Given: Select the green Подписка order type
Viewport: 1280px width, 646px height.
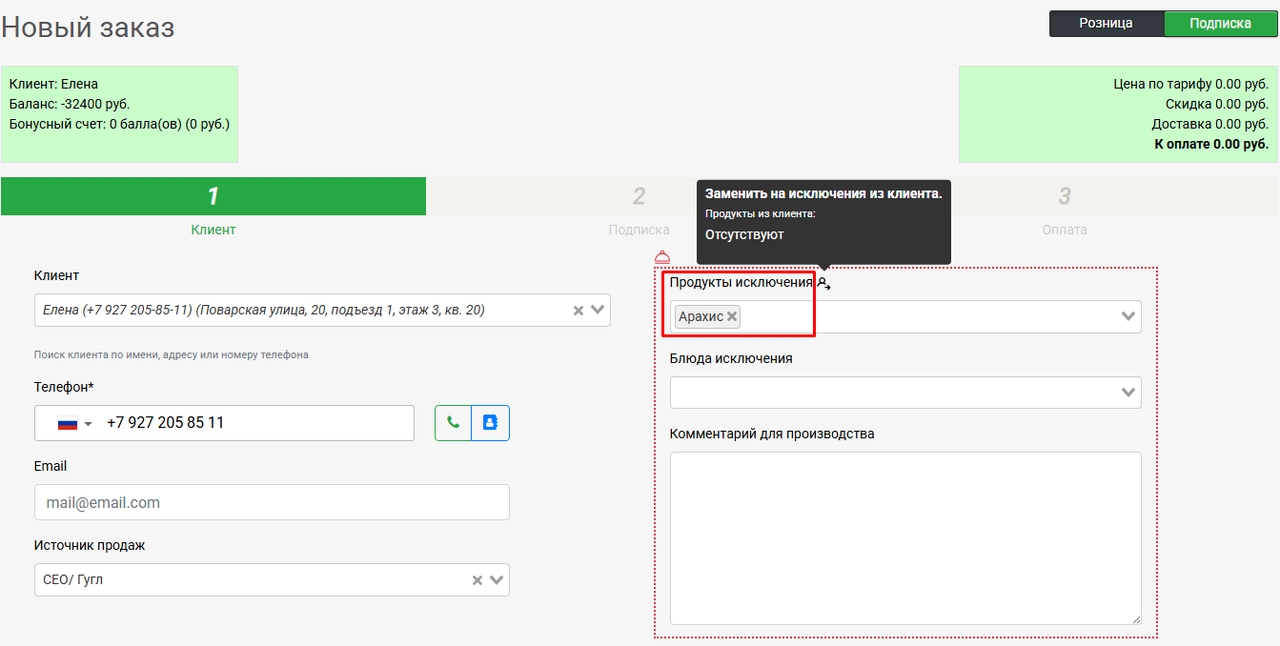Looking at the screenshot, I should pos(1220,23).
